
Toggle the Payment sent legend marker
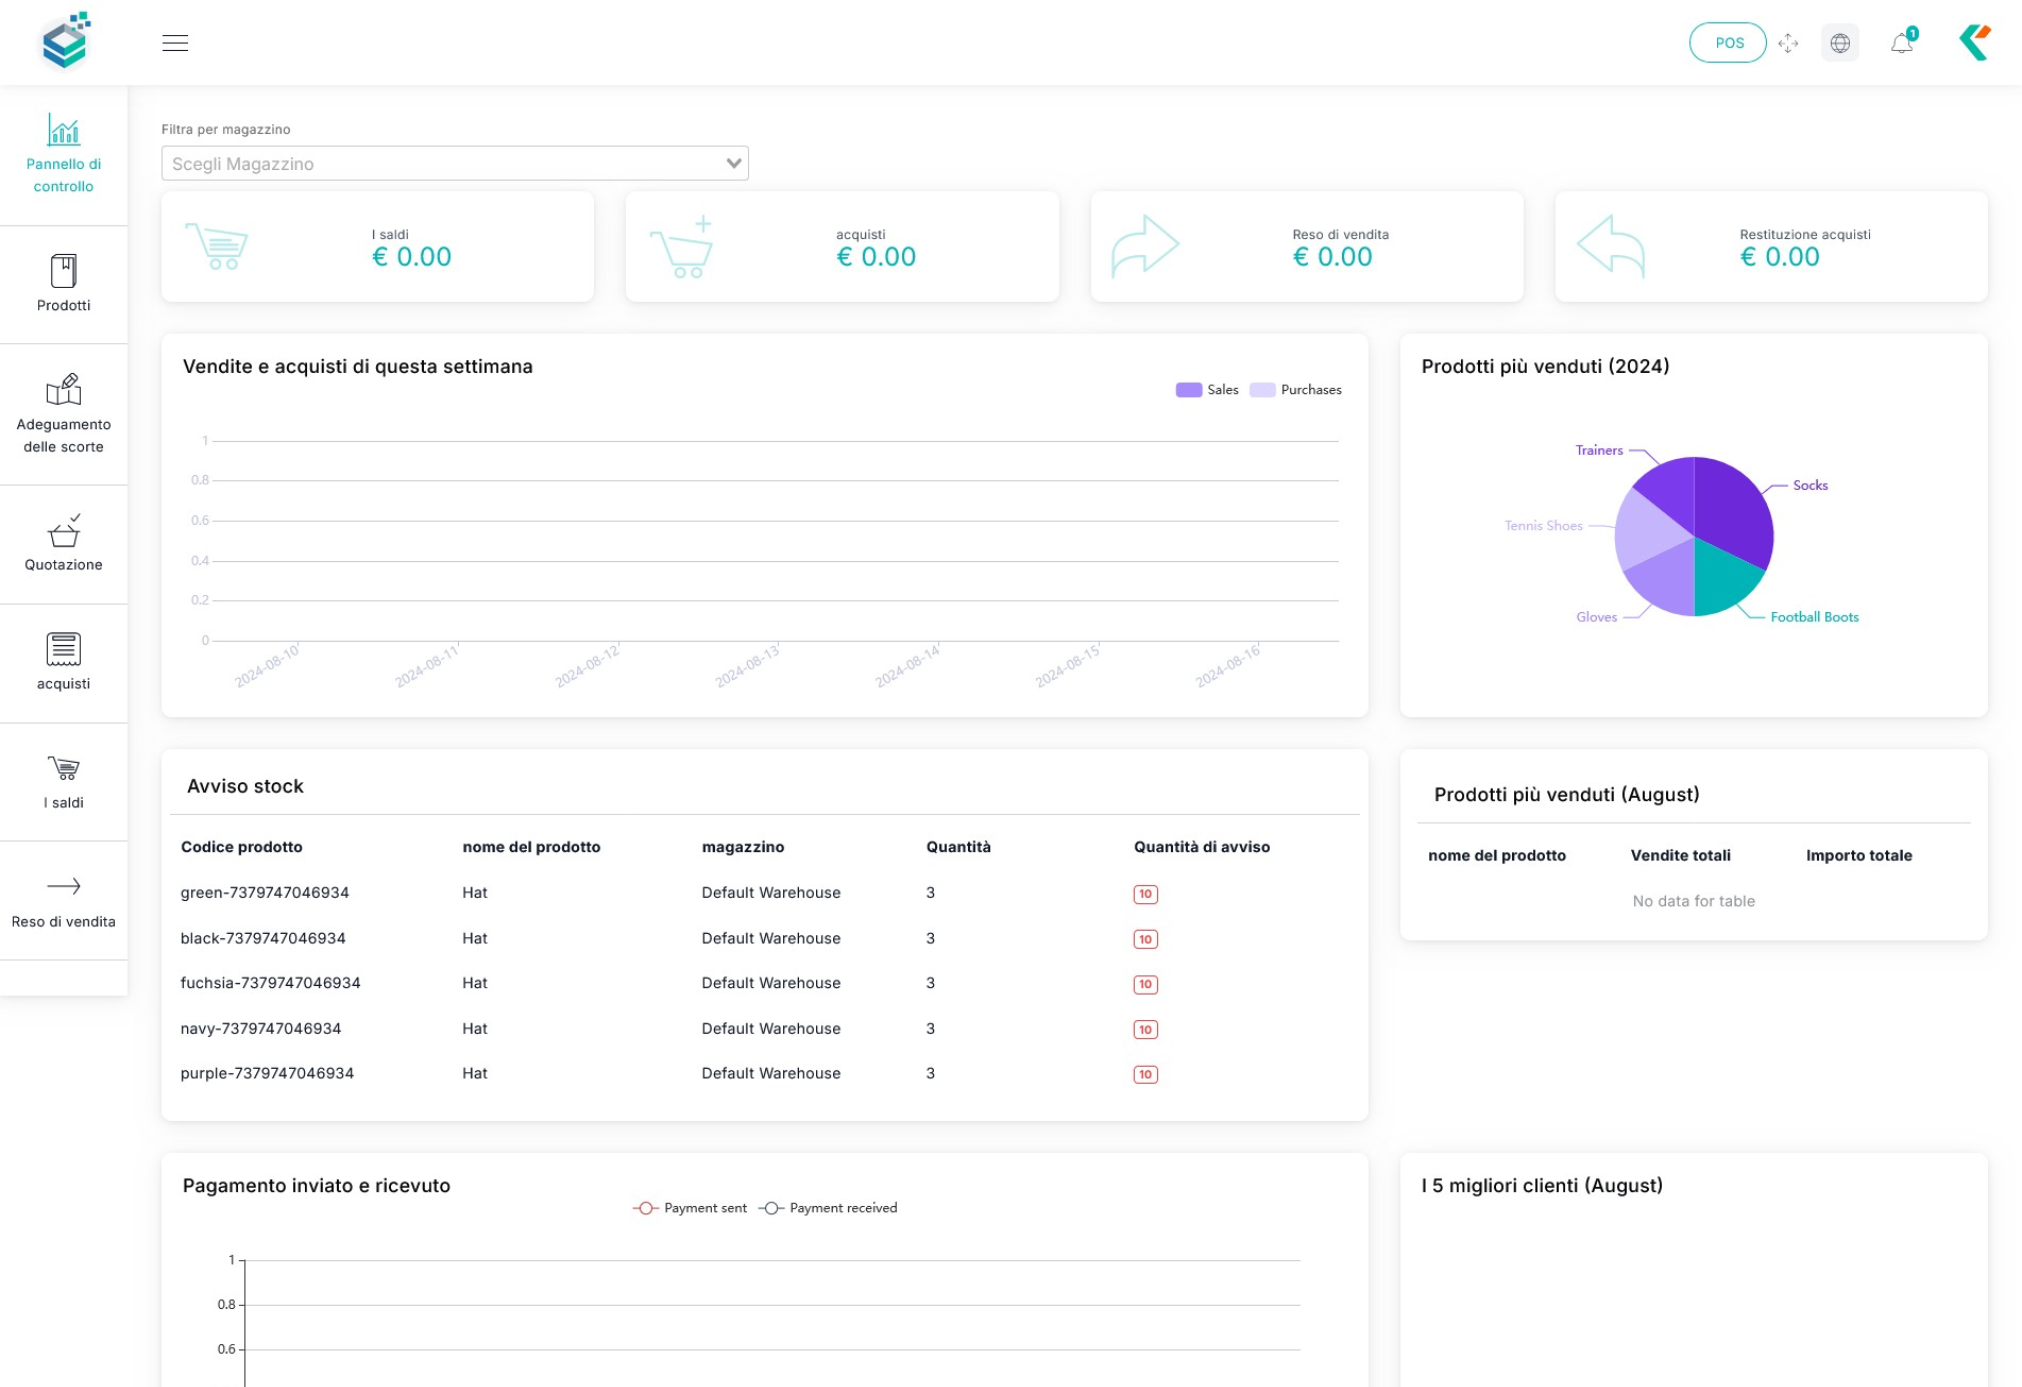646,1208
